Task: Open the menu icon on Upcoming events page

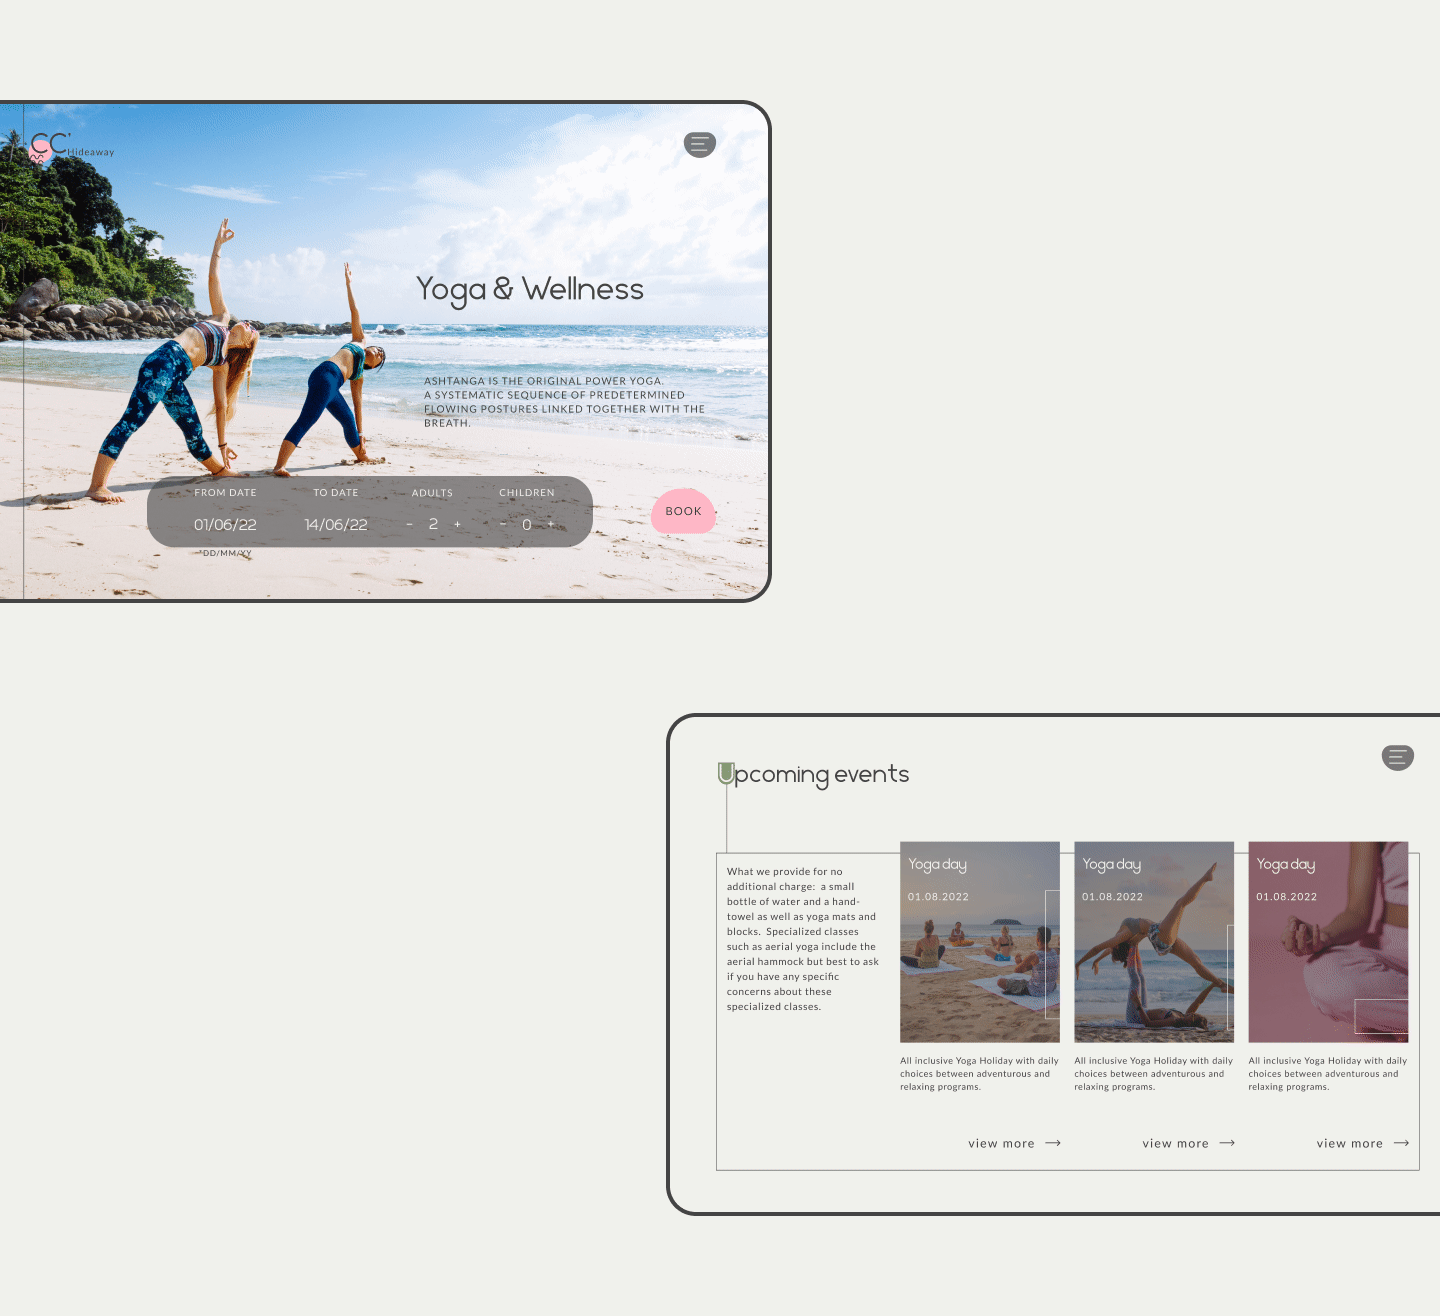Action: click(1397, 757)
